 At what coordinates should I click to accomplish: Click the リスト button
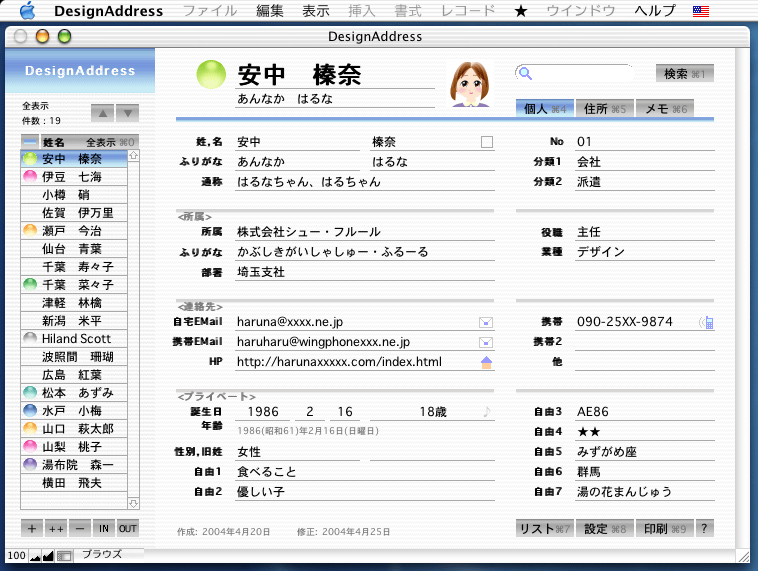coord(545,529)
